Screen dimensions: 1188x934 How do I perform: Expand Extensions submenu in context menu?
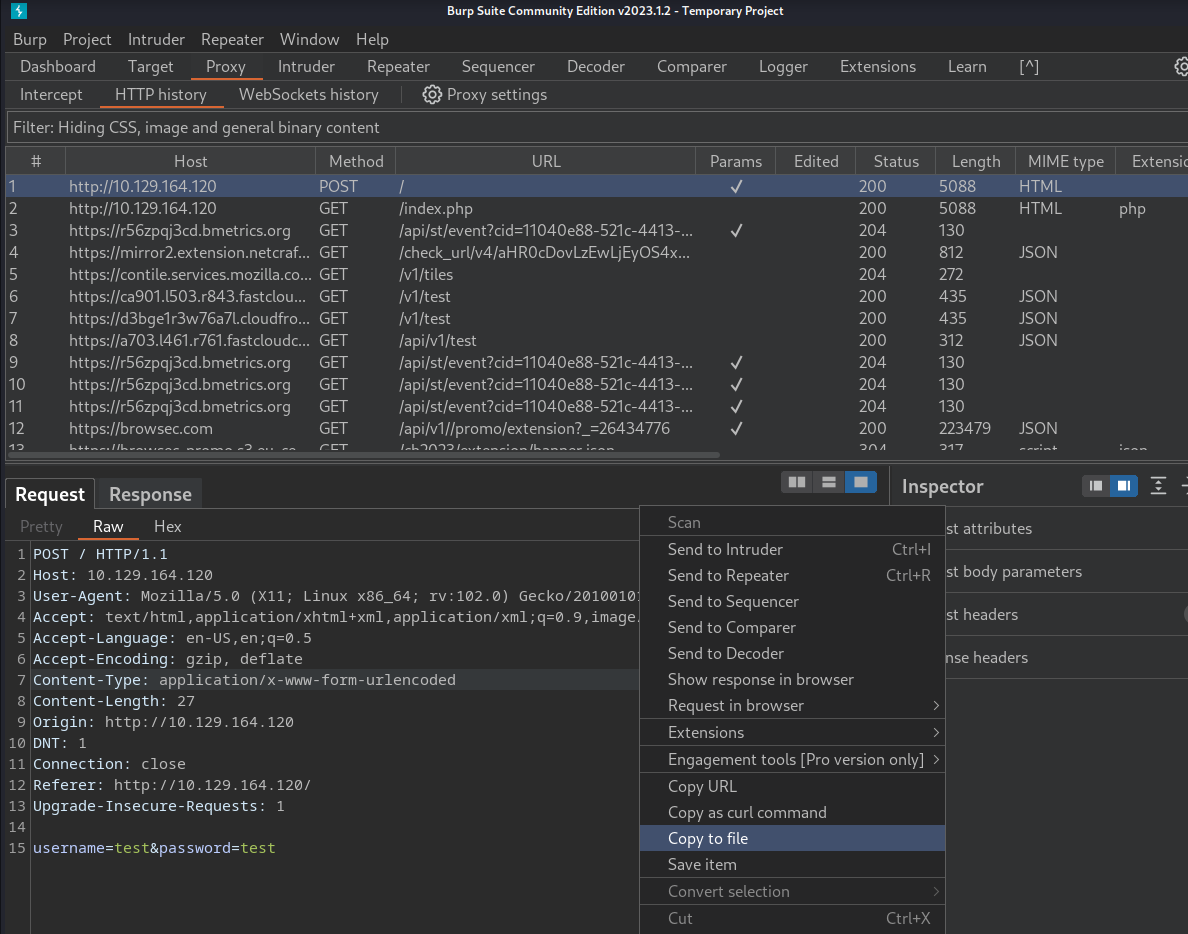point(793,733)
